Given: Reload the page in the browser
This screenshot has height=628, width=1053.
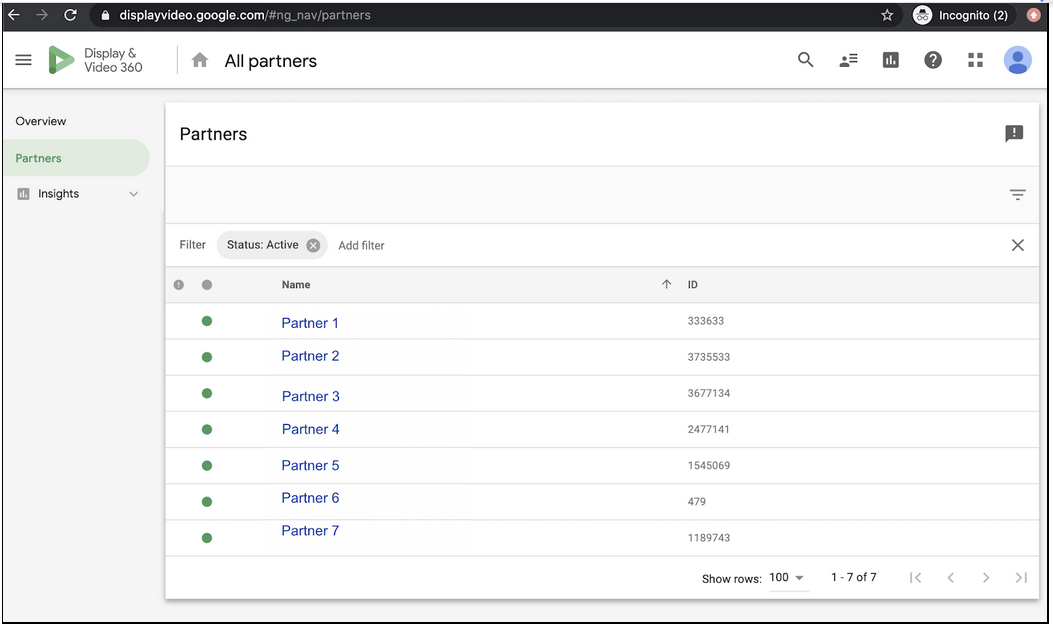Looking at the screenshot, I should point(71,15).
